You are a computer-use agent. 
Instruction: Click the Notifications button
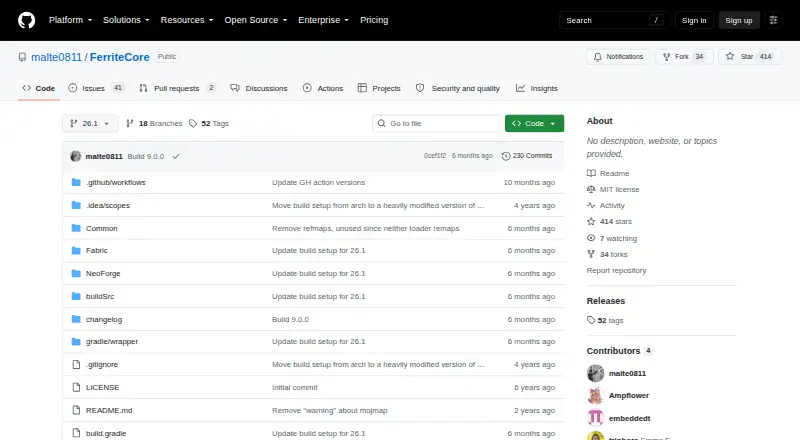[x=618, y=57]
